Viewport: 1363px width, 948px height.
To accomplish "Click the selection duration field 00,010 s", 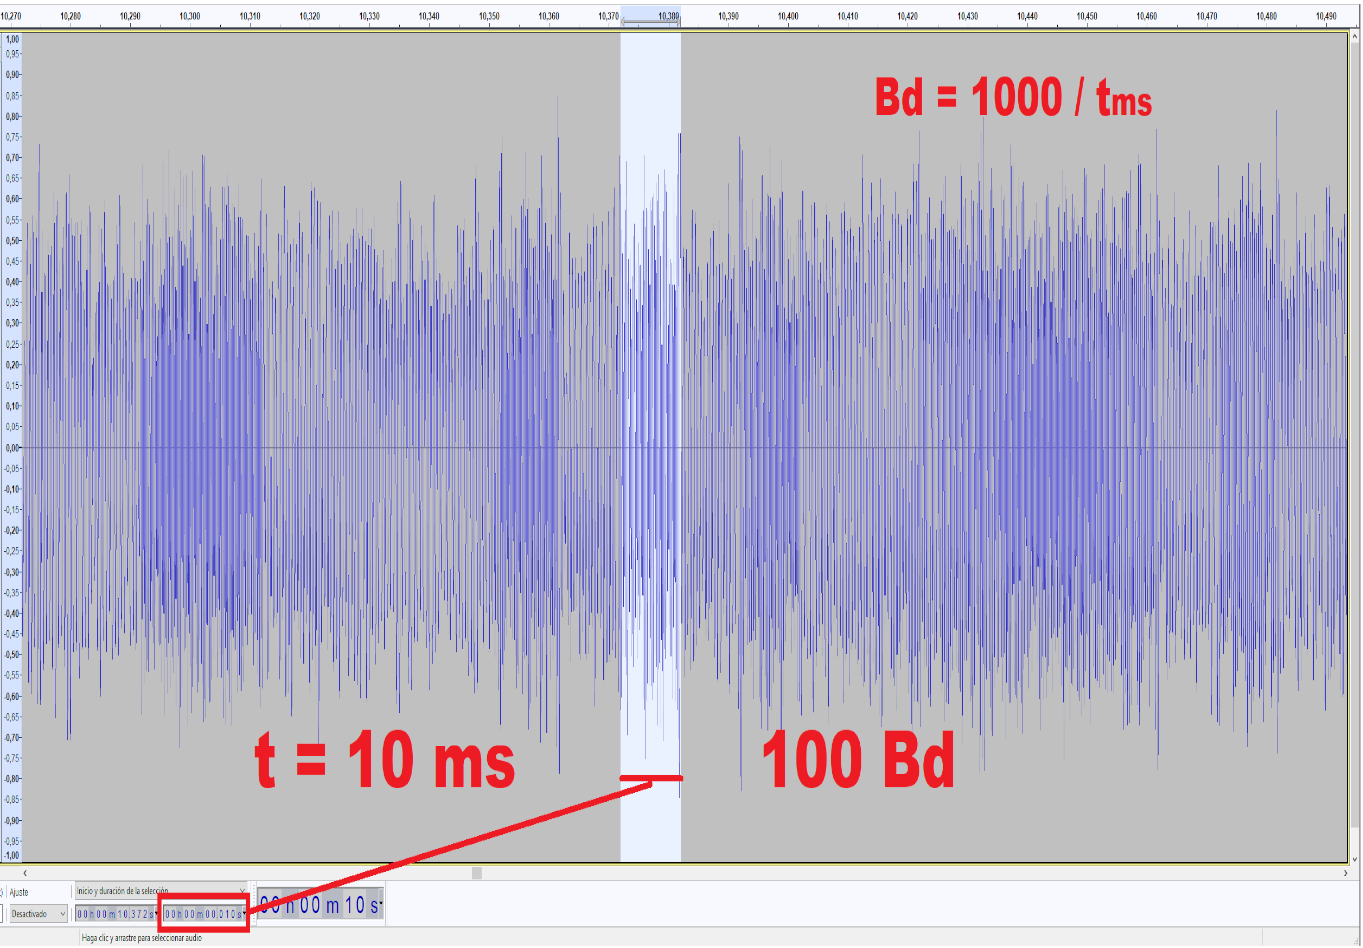I will [202, 914].
